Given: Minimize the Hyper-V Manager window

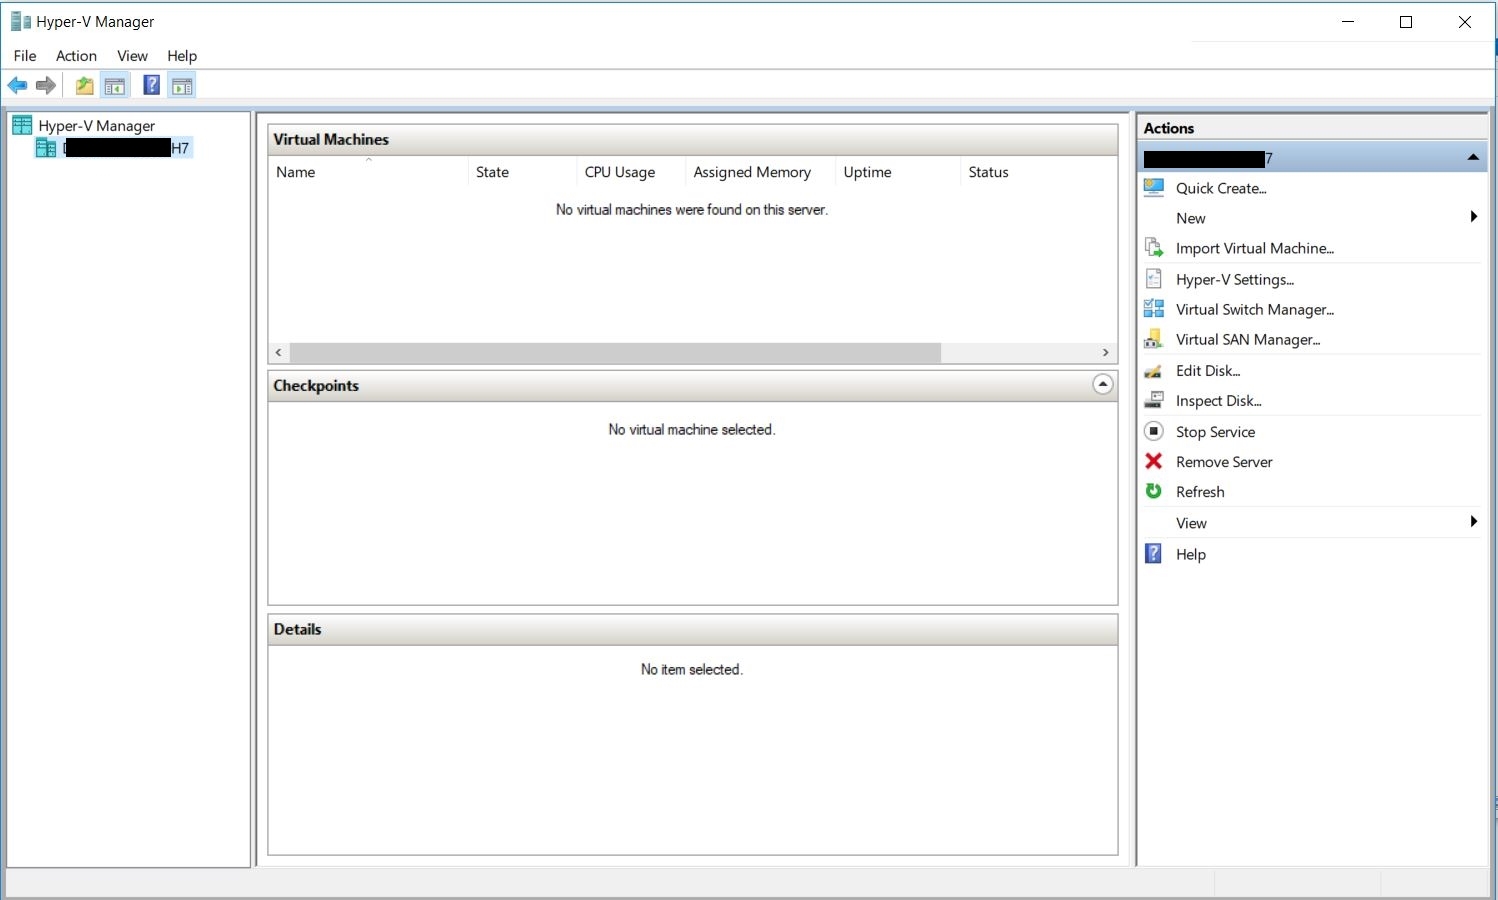Looking at the screenshot, I should click(x=1348, y=21).
